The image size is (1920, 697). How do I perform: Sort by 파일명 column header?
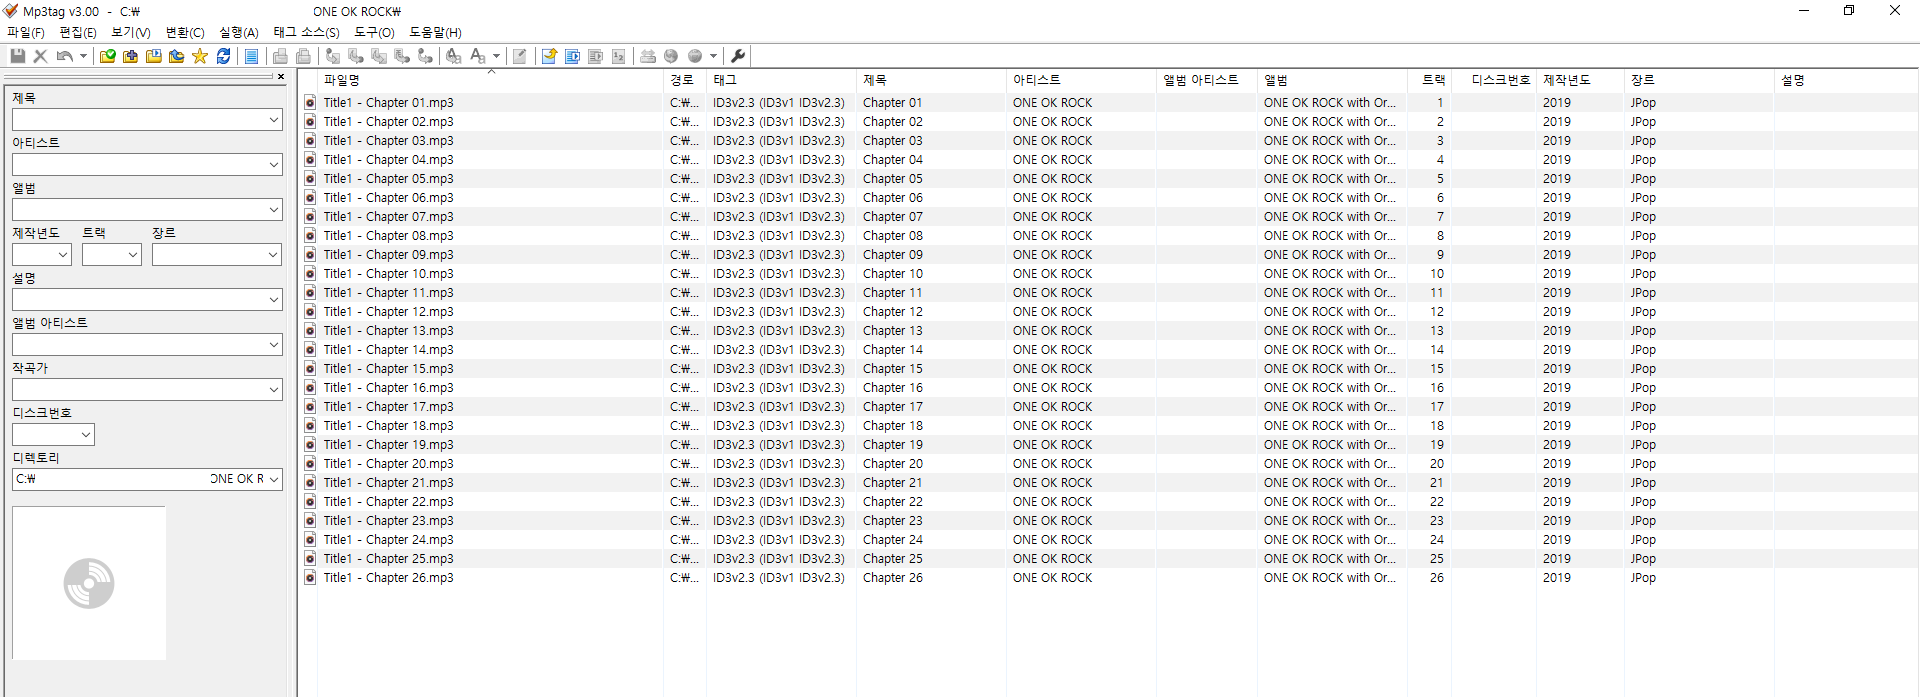click(490, 80)
